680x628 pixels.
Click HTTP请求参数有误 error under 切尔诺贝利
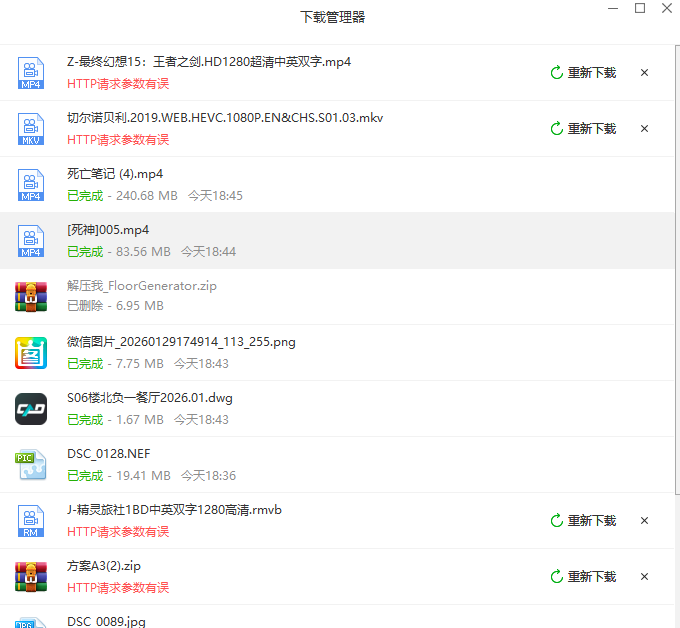tap(118, 140)
